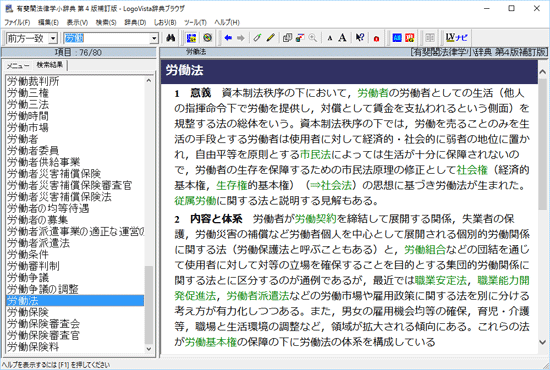Select 労働審判制 in the results list

pos(33,266)
